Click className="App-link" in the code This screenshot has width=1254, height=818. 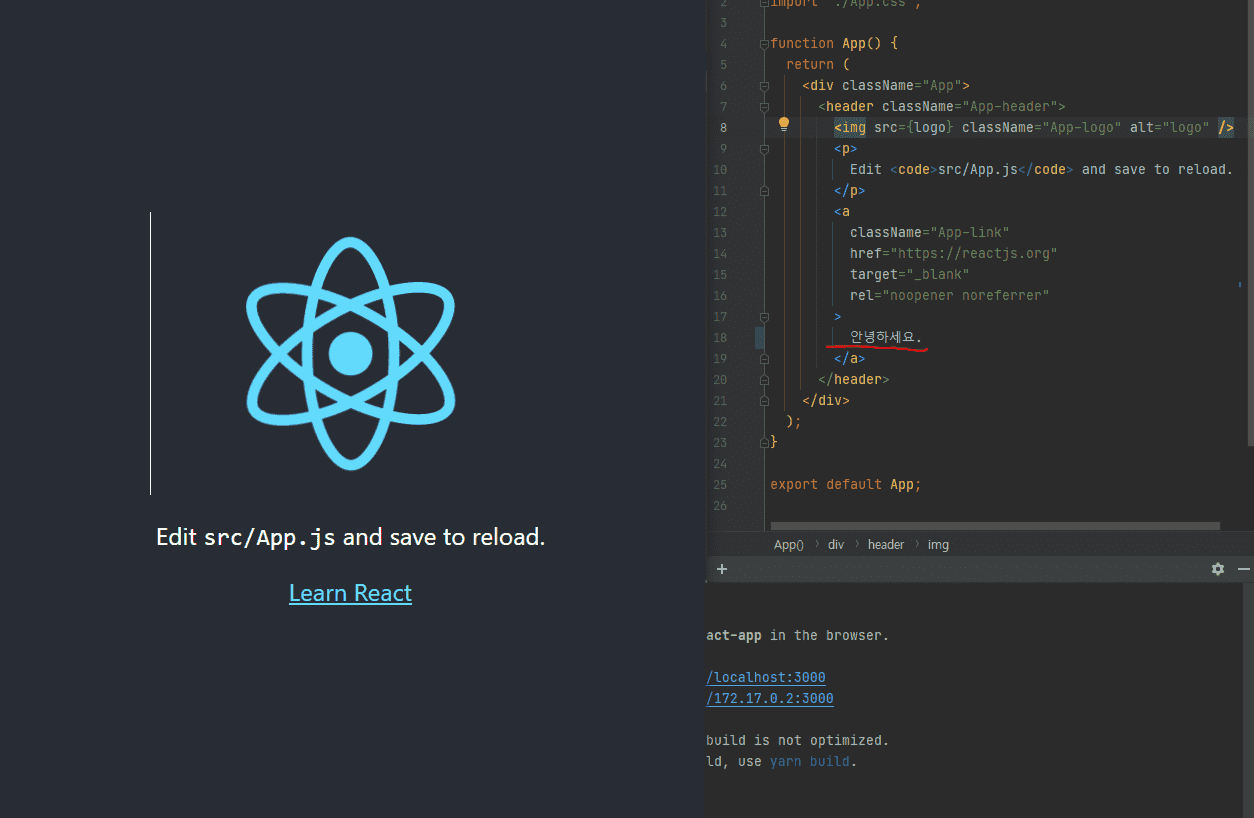[x=929, y=232]
